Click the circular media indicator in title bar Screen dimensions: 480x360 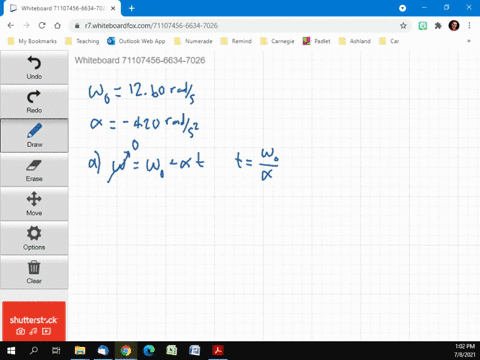[402, 8]
